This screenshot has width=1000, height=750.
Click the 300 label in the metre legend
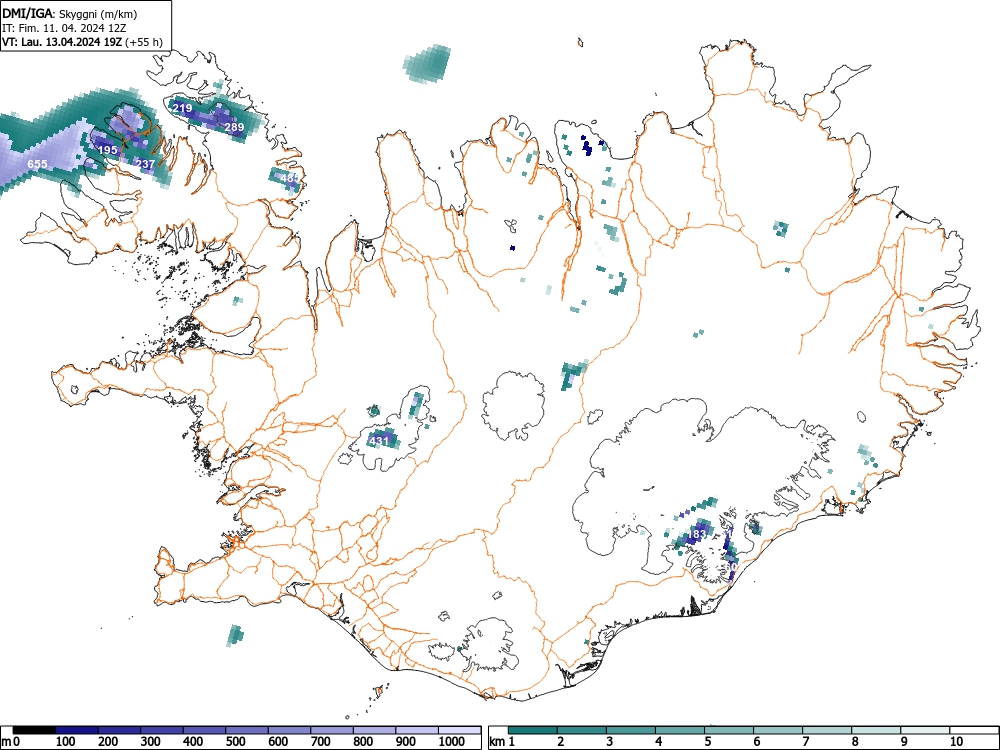(x=150, y=742)
